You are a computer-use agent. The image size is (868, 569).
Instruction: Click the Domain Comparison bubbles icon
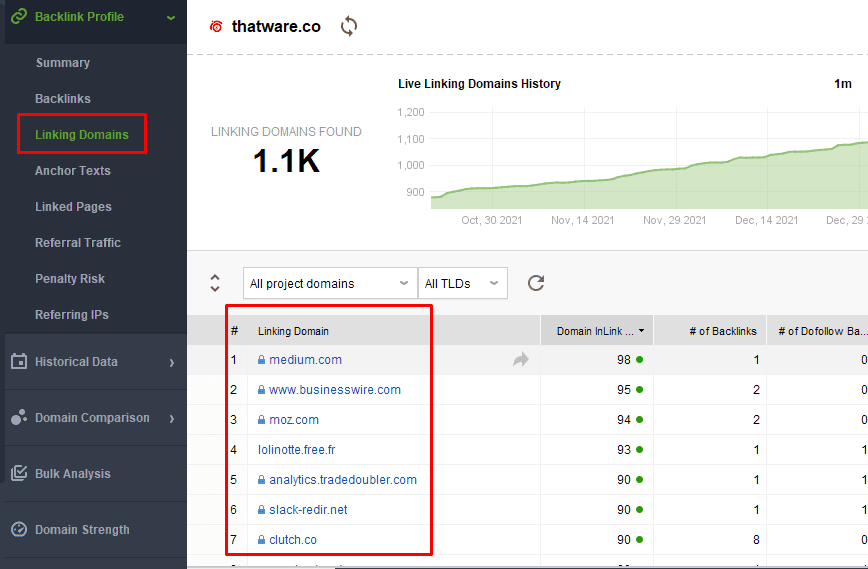[19, 417]
